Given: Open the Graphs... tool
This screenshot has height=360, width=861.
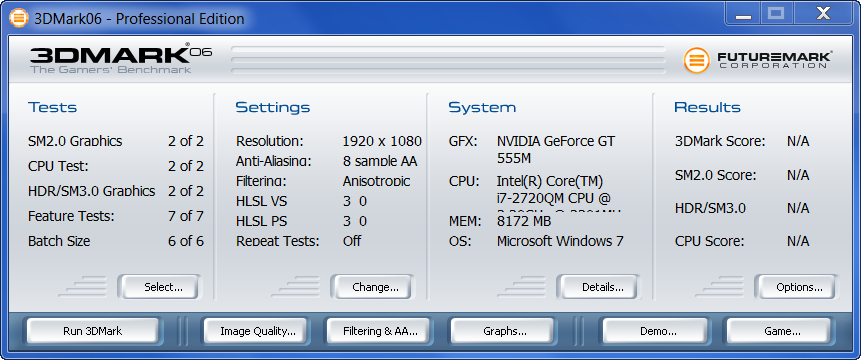Looking at the screenshot, I should click(502, 331).
